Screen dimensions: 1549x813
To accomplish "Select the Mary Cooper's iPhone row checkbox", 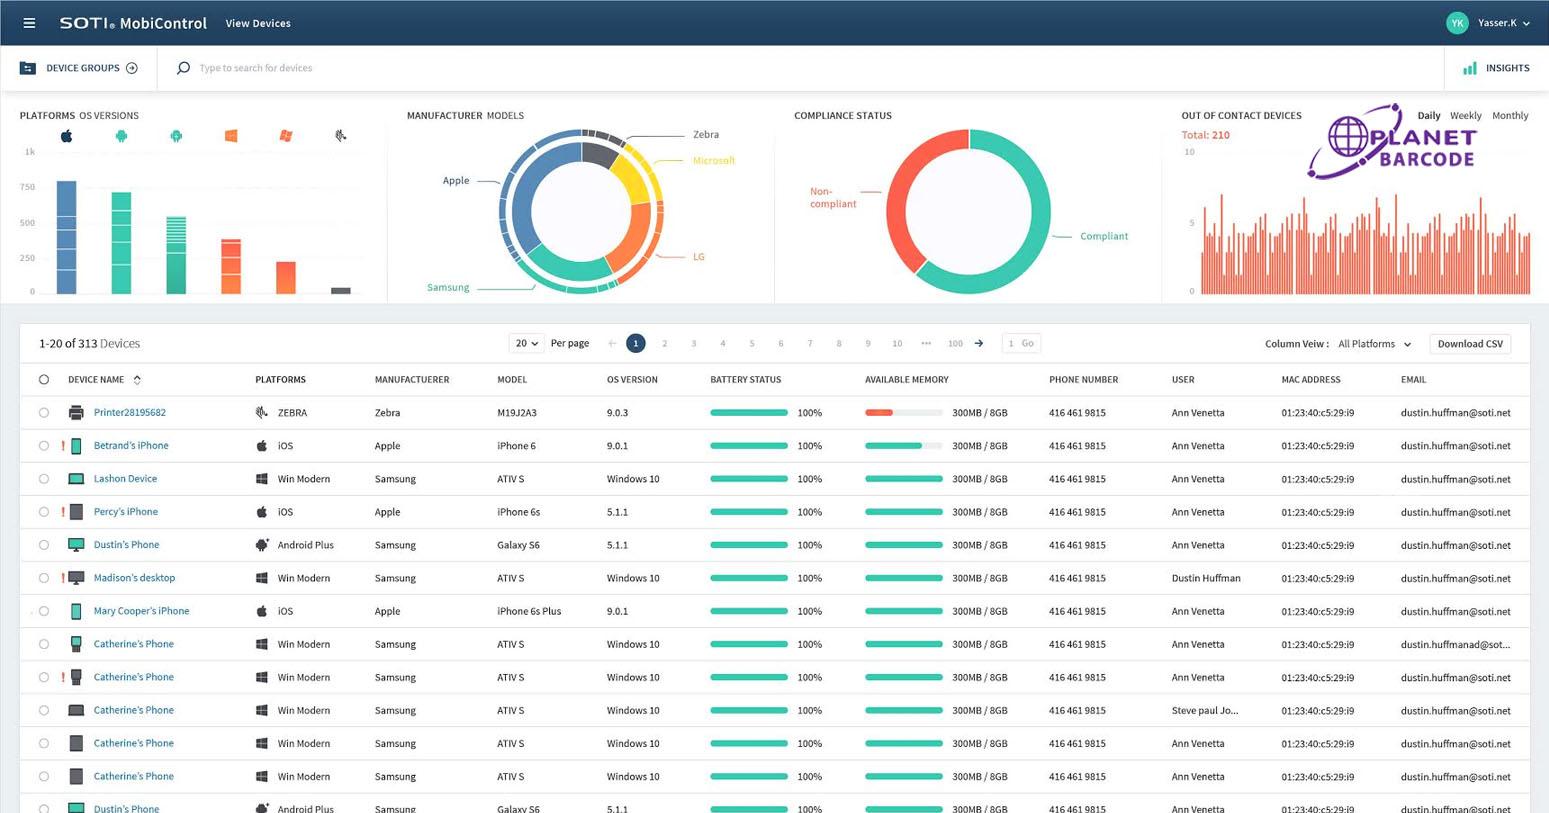I will point(44,611).
